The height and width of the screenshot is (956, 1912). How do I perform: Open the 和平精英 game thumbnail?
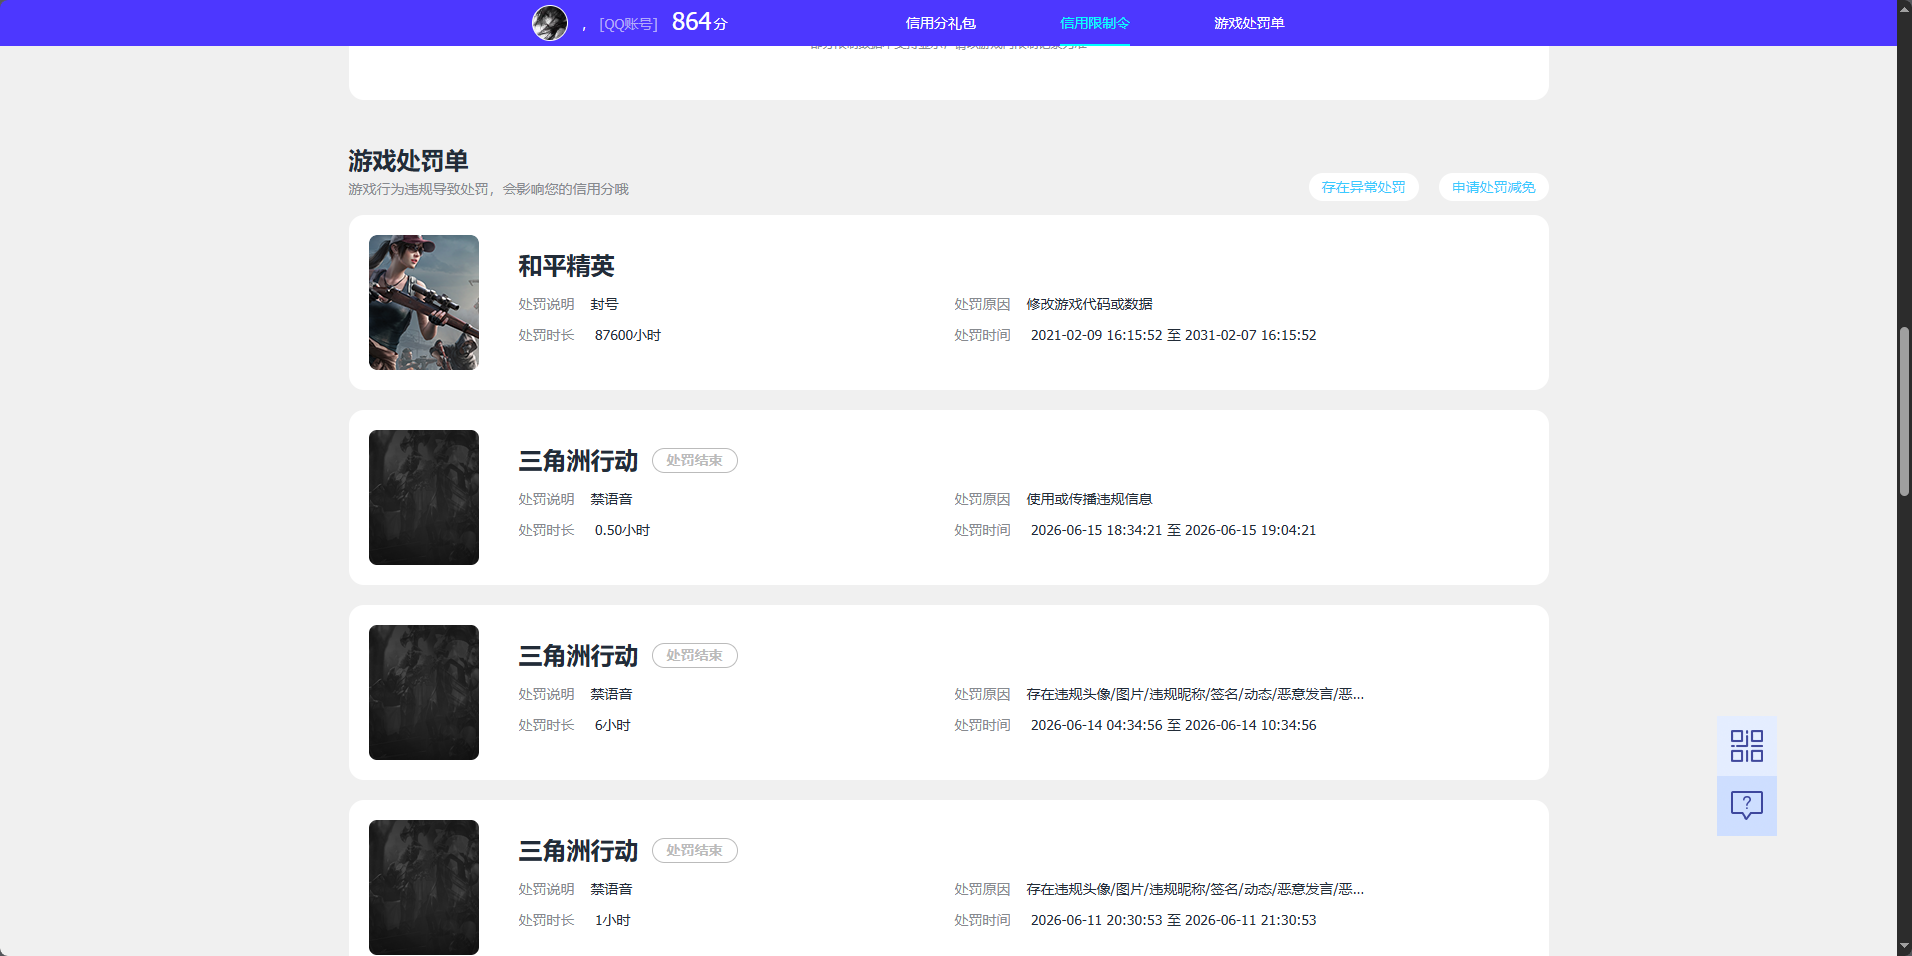tap(424, 302)
